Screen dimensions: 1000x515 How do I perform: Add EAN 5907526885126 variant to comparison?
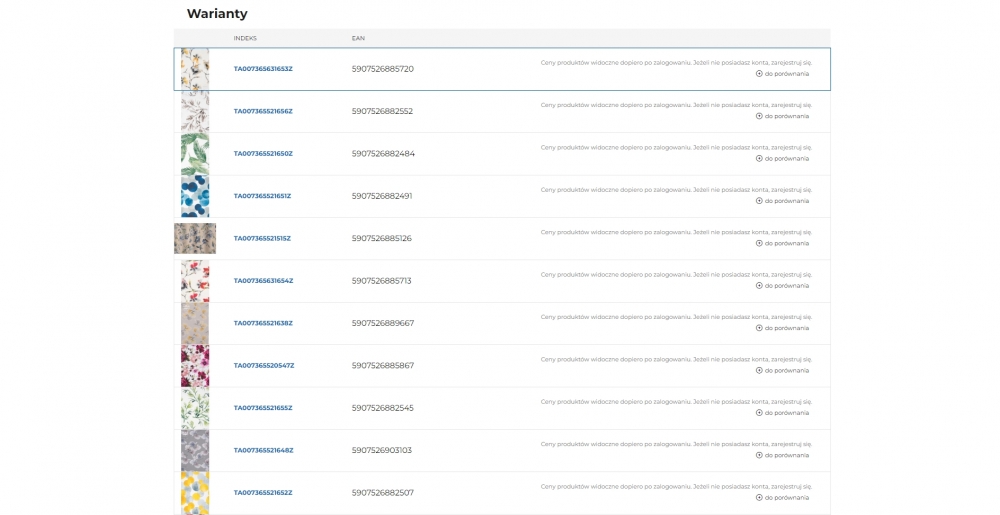click(x=783, y=243)
